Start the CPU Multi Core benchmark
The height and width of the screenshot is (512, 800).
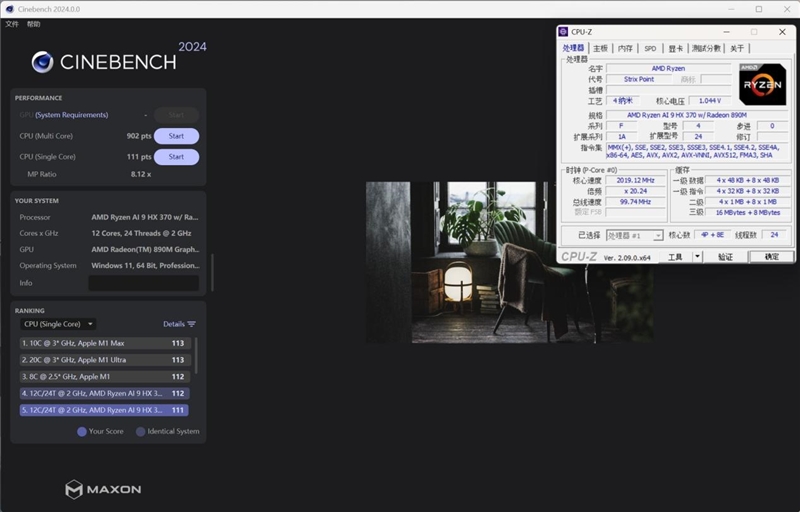176,136
